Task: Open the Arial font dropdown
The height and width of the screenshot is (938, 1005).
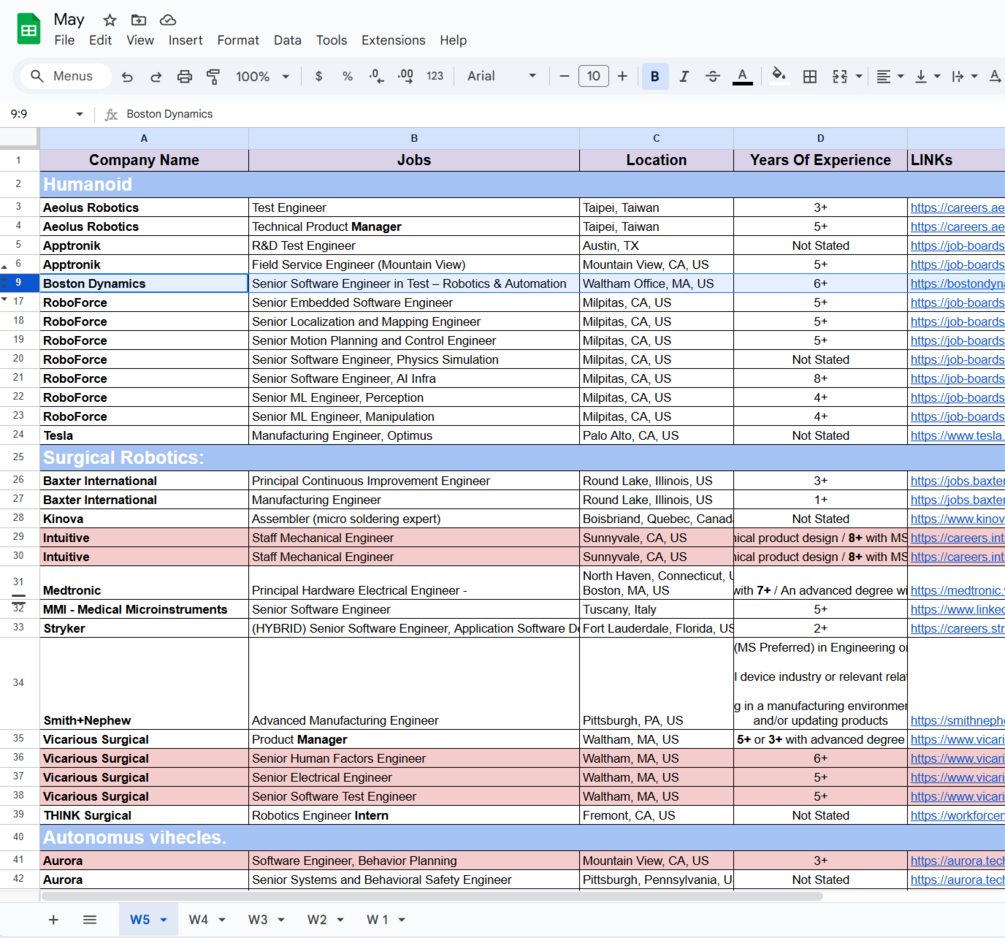Action: (501, 76)
